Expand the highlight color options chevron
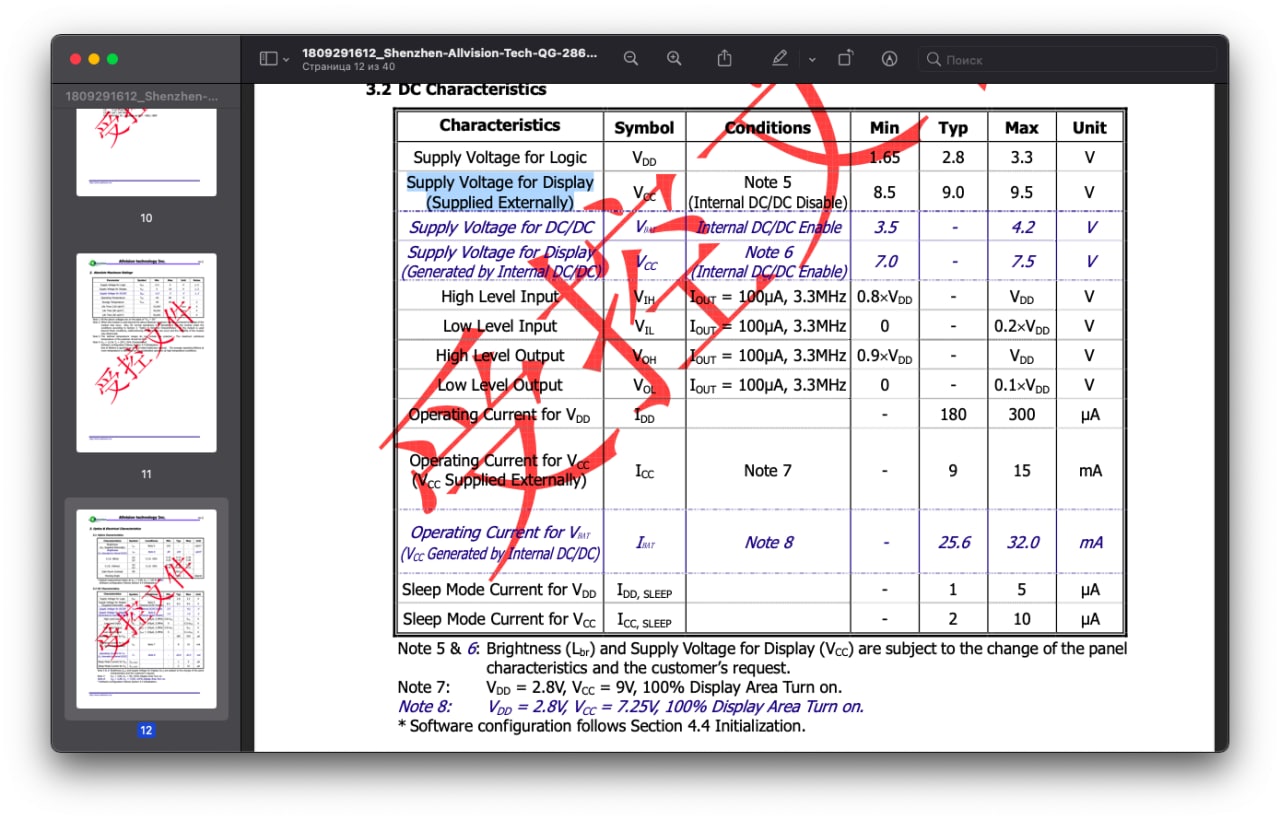Viewport: 1280px width, 820px height. [x=812, y=60]
